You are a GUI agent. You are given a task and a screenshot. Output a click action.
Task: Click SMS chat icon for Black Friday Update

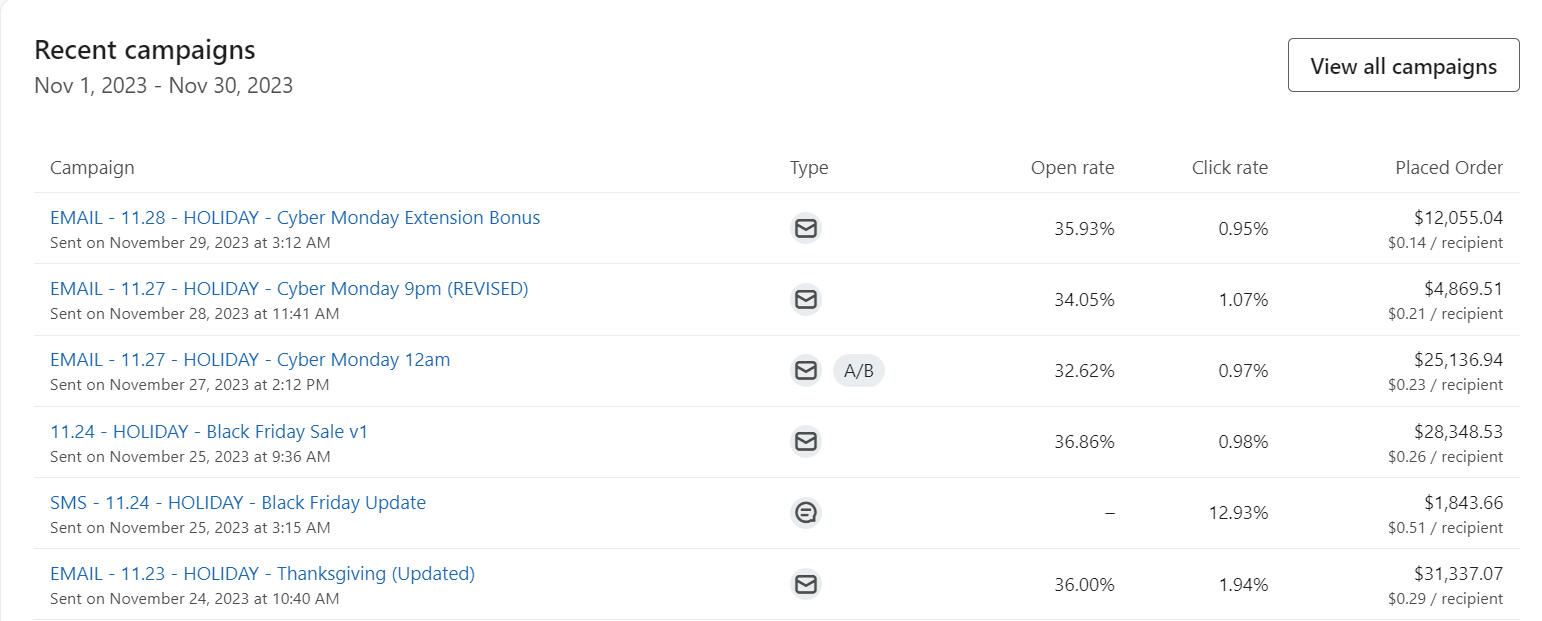(806, 513)
